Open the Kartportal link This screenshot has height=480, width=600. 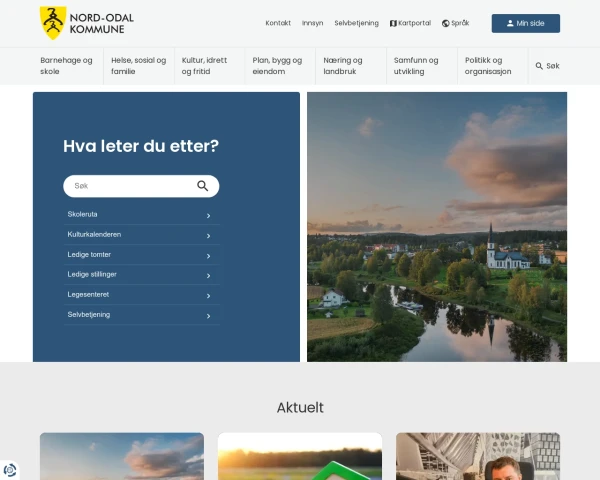410,23
